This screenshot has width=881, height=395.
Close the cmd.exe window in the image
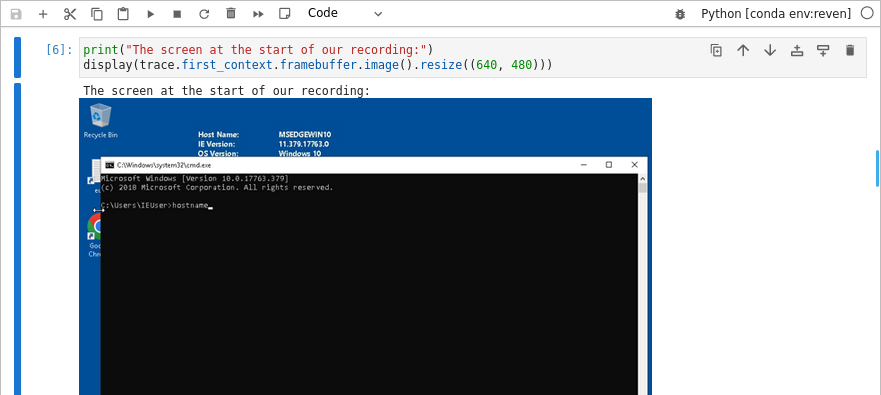pyautogui.click(x=634, y=165)
